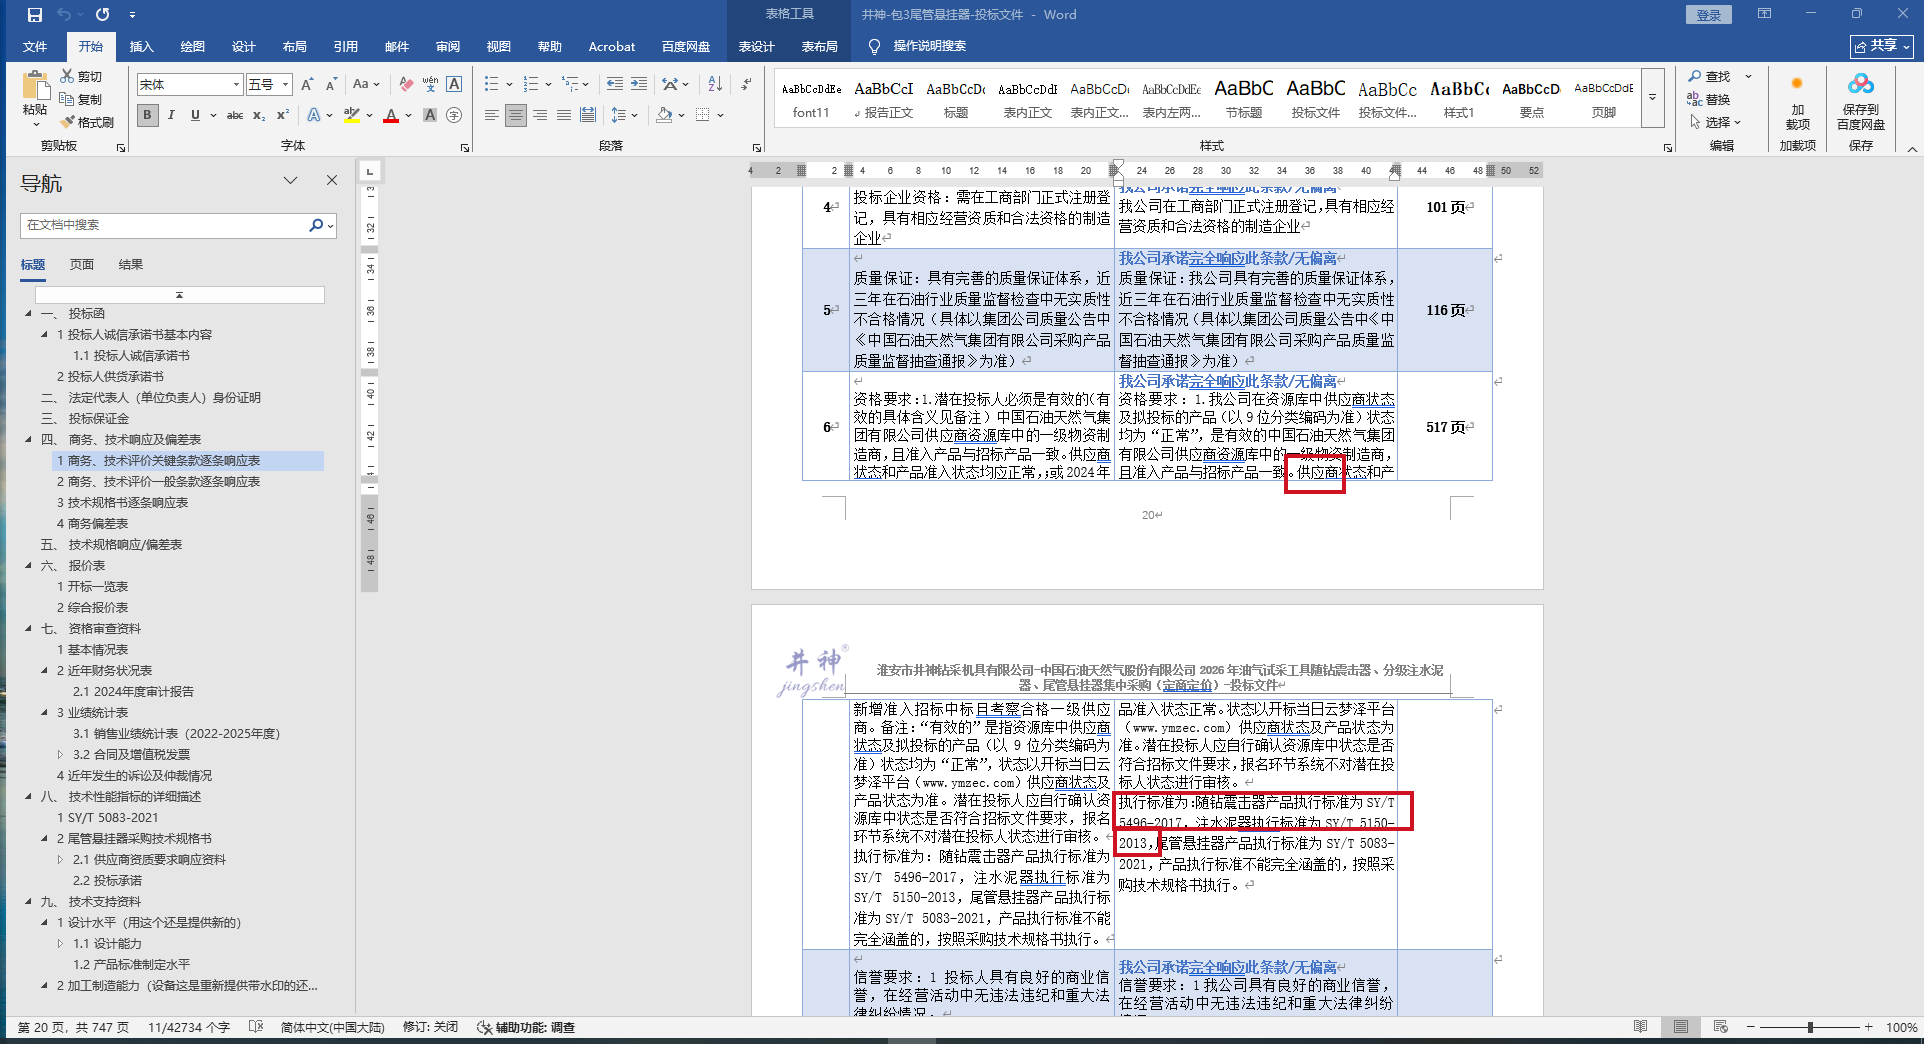
Task: Toggle strikethrough text formatting
Action: (235, 115)
